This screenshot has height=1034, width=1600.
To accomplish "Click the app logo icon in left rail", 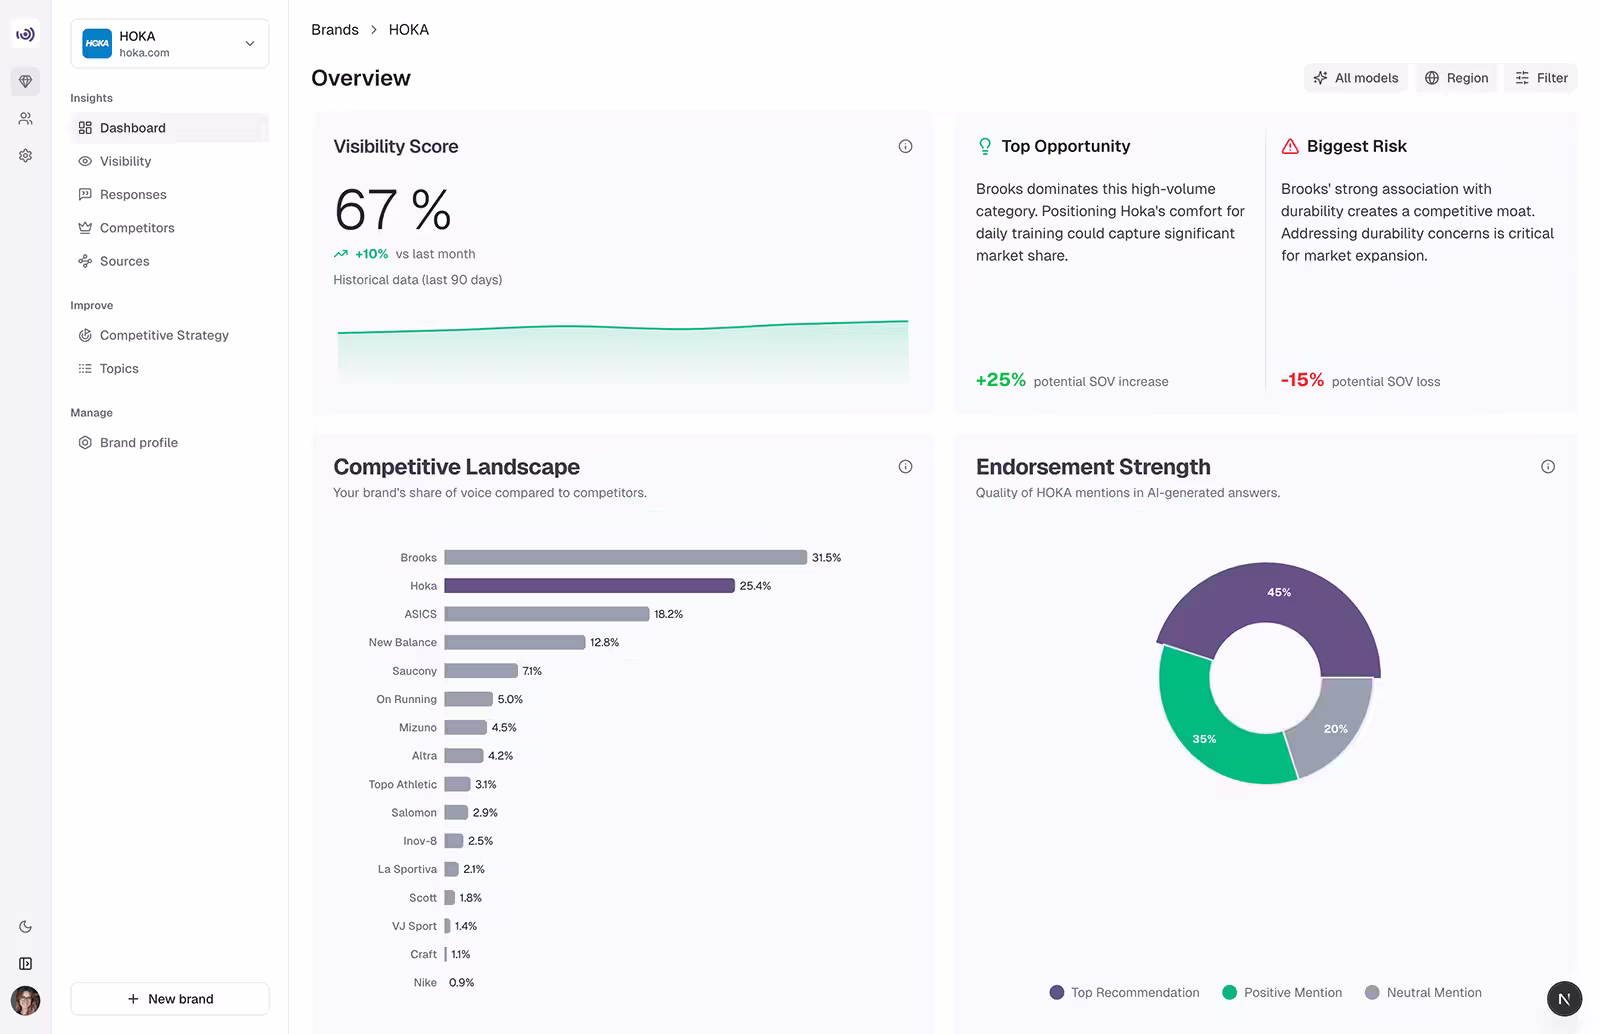I will click(25, 34).
